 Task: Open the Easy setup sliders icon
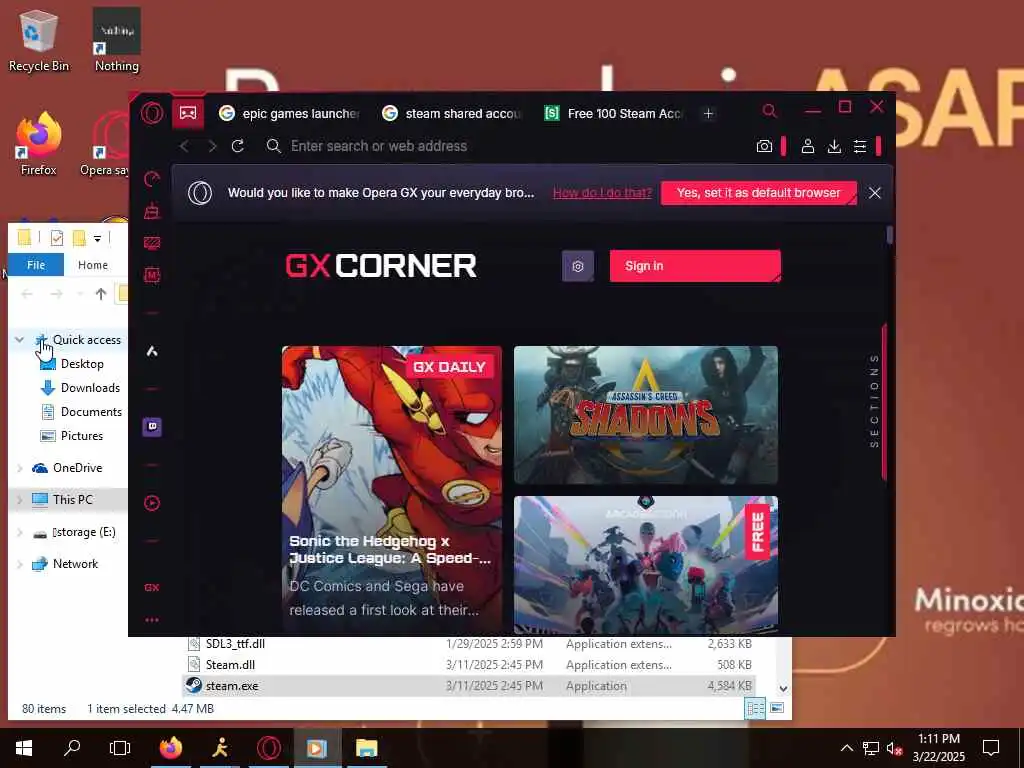[x=860, y=146]
